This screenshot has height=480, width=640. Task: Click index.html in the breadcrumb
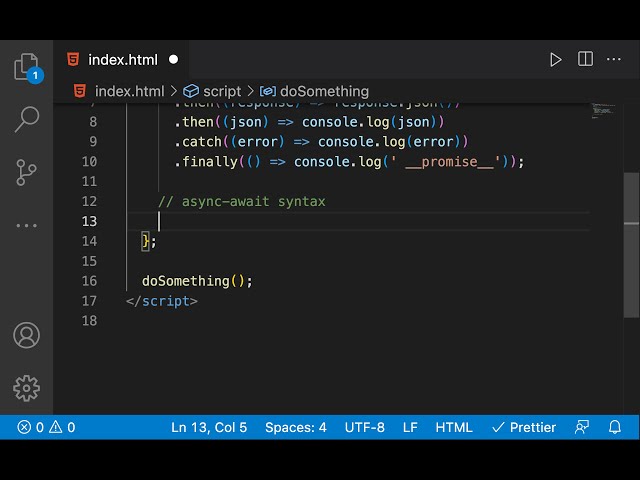click(129, 91)
